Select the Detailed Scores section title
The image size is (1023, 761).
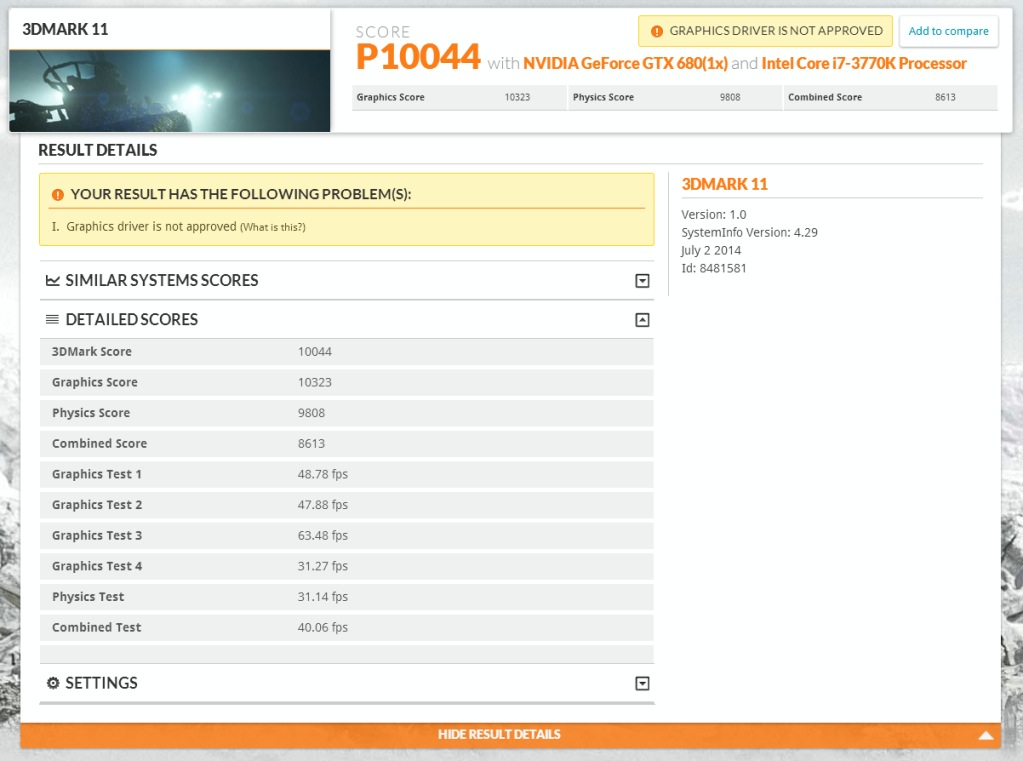131,320
